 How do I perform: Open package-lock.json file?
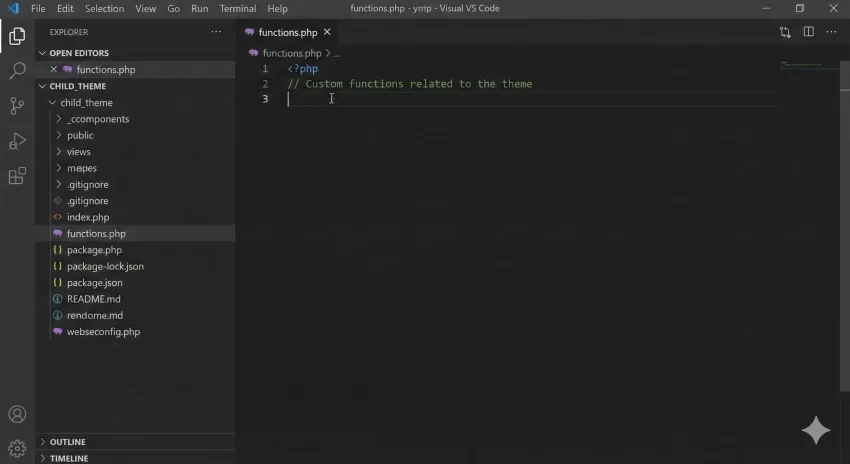[x=105, y=266]
